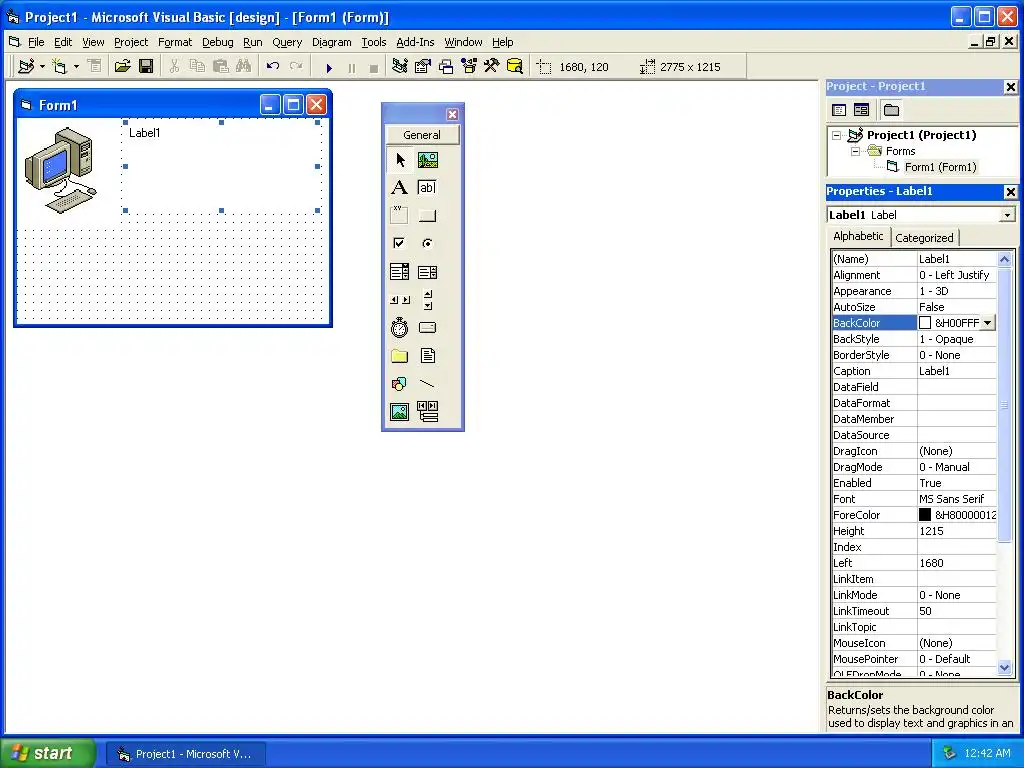Viewport: 1024px width, 768px height.
Task: Click the Undo arrow in the toolbar
Action: pos(273,67)
